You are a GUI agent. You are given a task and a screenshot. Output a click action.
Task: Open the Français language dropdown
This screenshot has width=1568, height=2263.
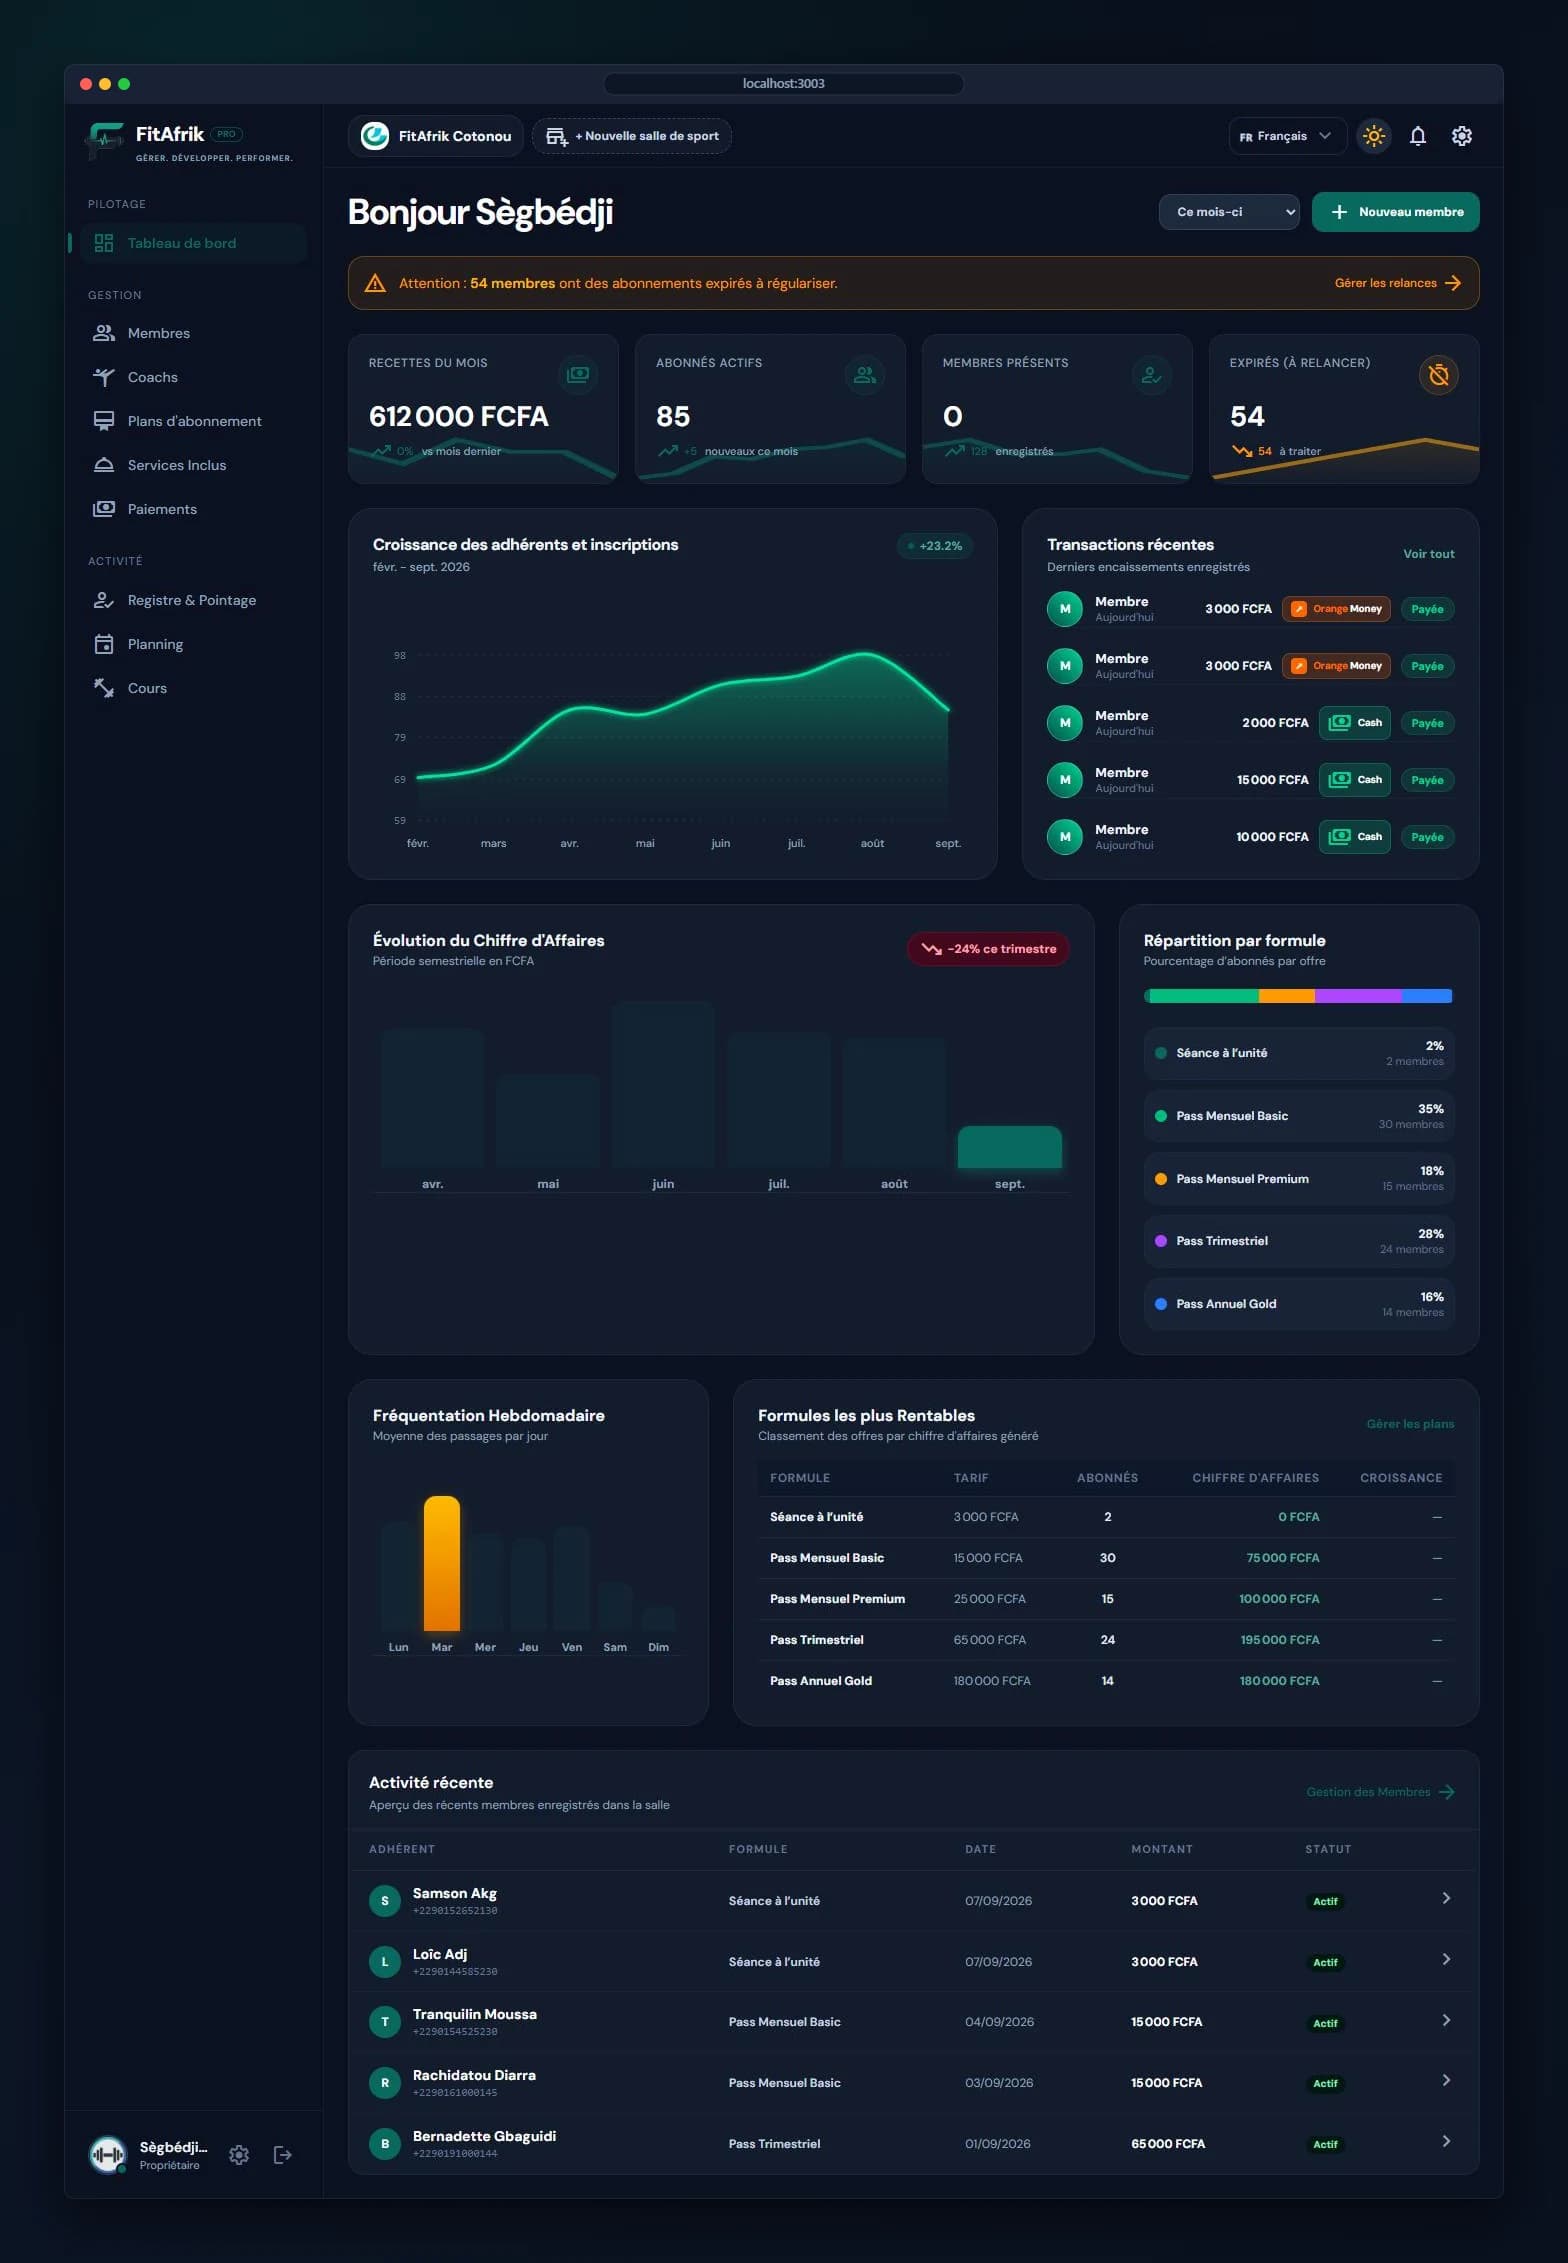(1287, 136)
